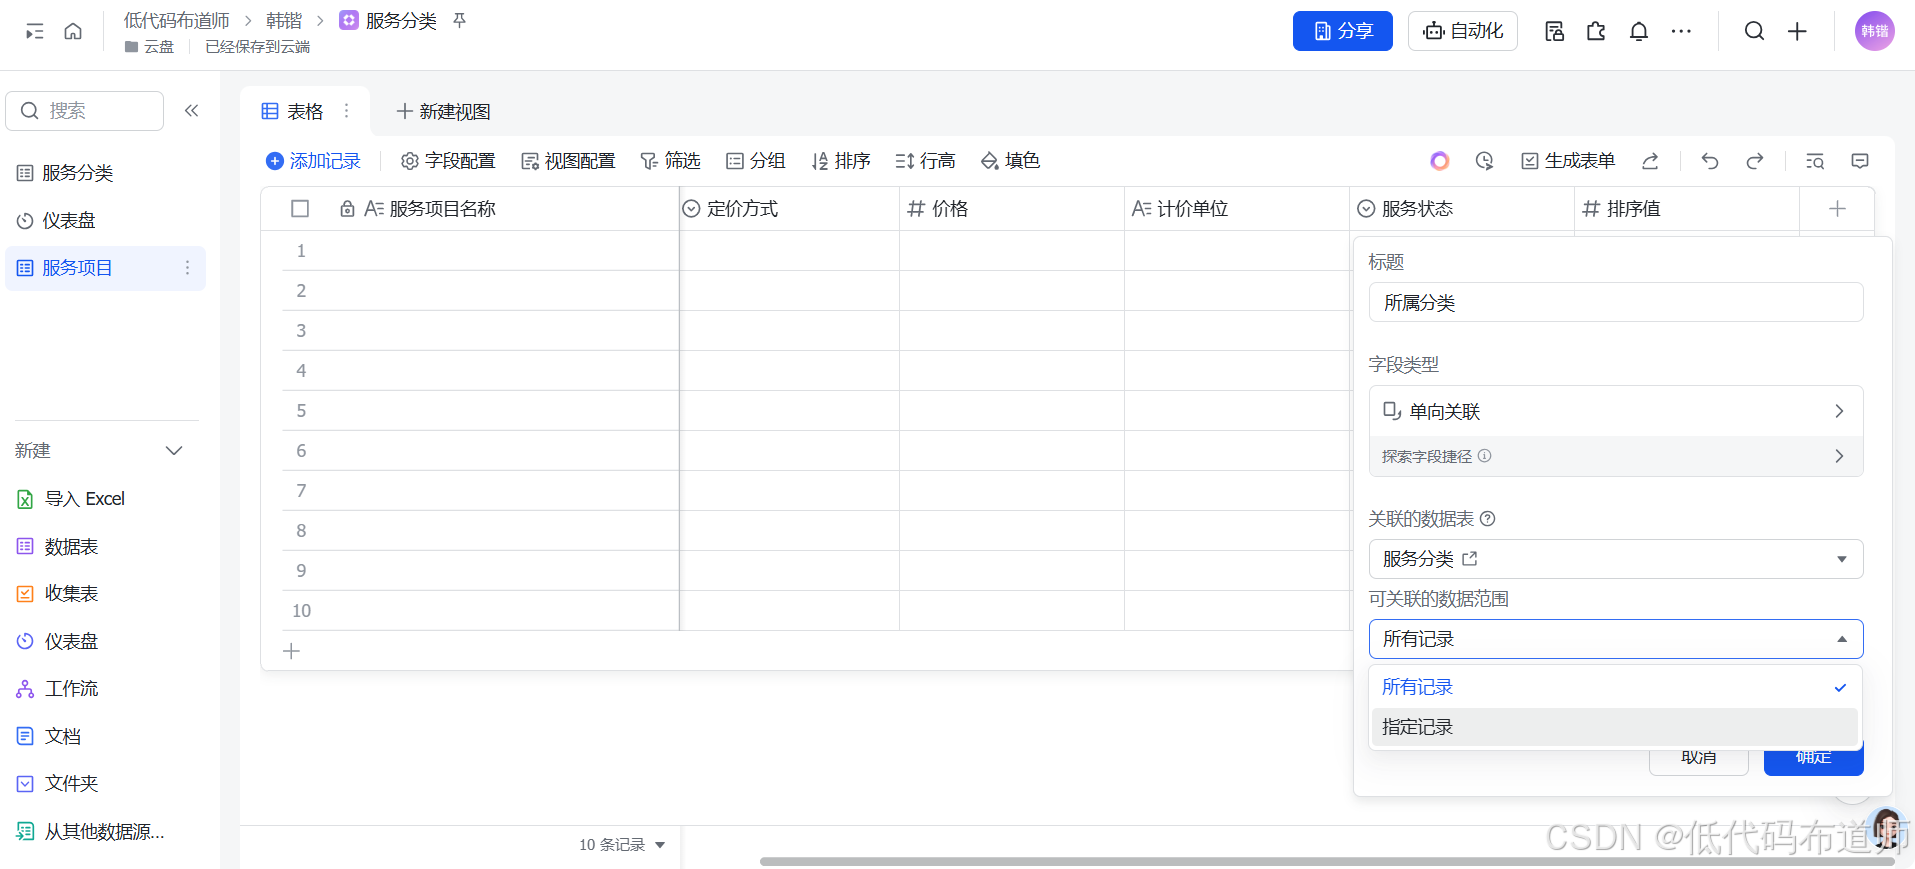
Task: Select 服务项目 table in sidebar
Action: pyautogui.click(x=104, y=268)
